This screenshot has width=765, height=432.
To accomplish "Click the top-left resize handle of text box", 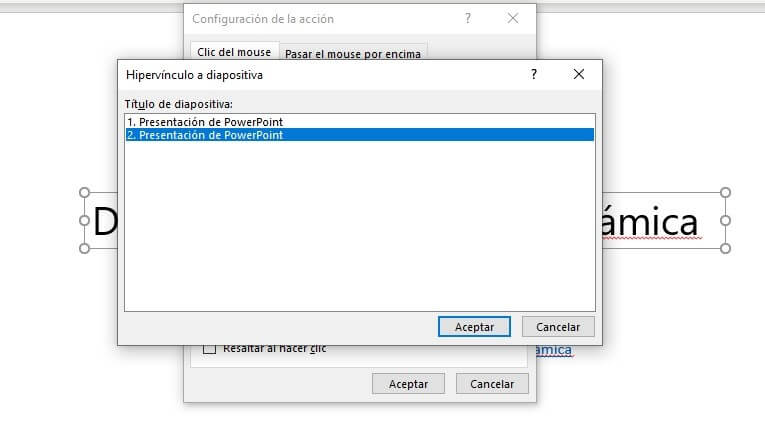I will [x=84, y=192].
